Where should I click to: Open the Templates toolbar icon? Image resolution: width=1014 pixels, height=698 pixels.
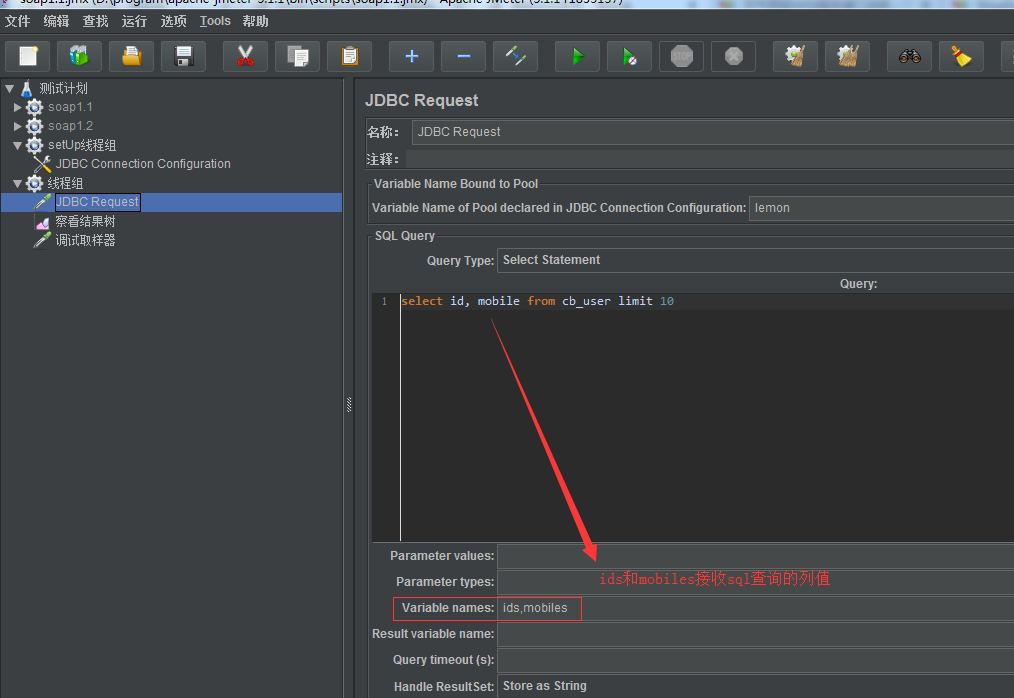point(79,57)
